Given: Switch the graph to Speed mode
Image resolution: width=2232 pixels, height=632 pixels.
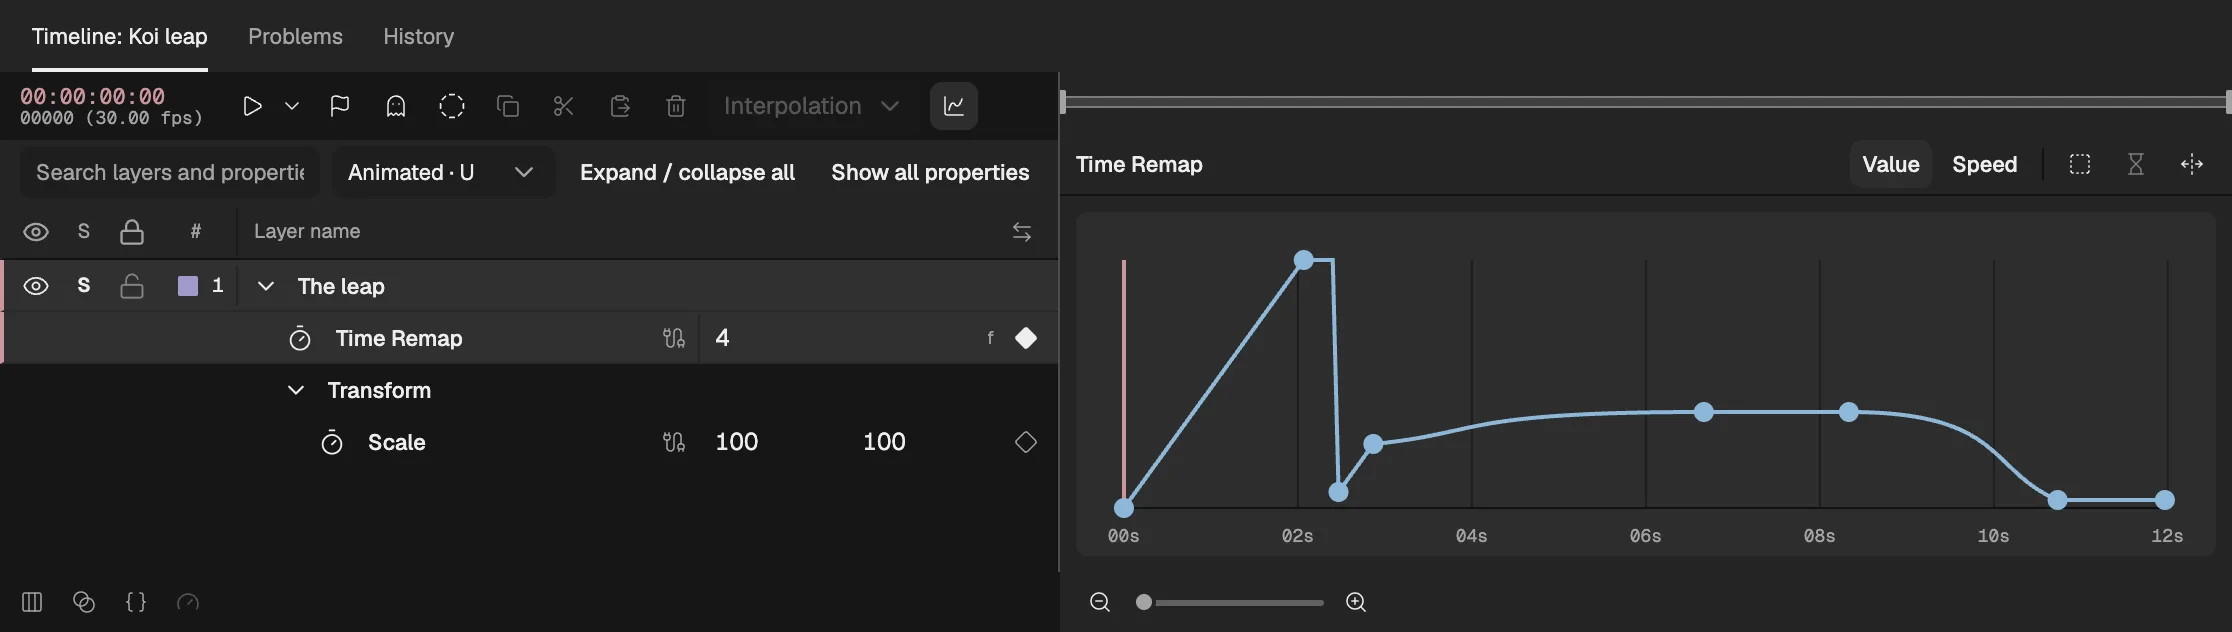Looking at the screenshot, I should [x=1984, y=164].
